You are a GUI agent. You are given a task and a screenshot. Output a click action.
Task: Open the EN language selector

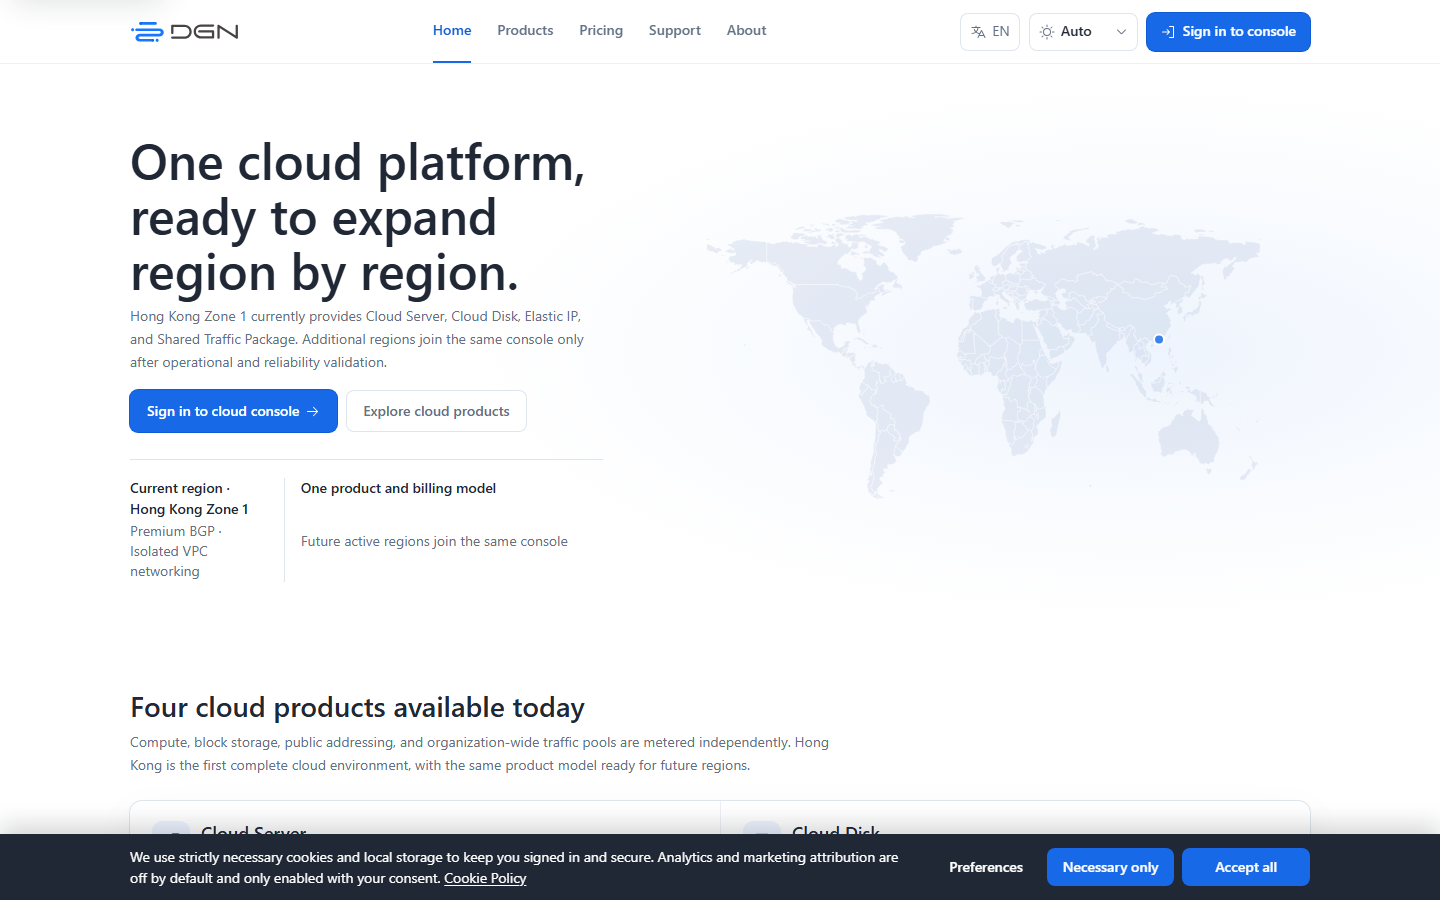tap(990, 32)
